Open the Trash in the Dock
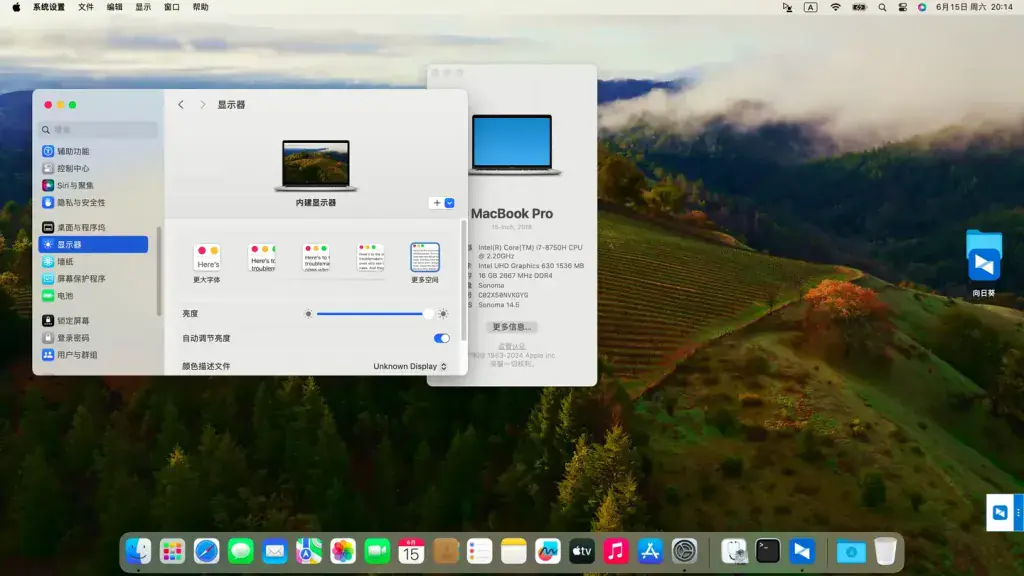Screen dimensions: 1024x576 pos(886,552)
